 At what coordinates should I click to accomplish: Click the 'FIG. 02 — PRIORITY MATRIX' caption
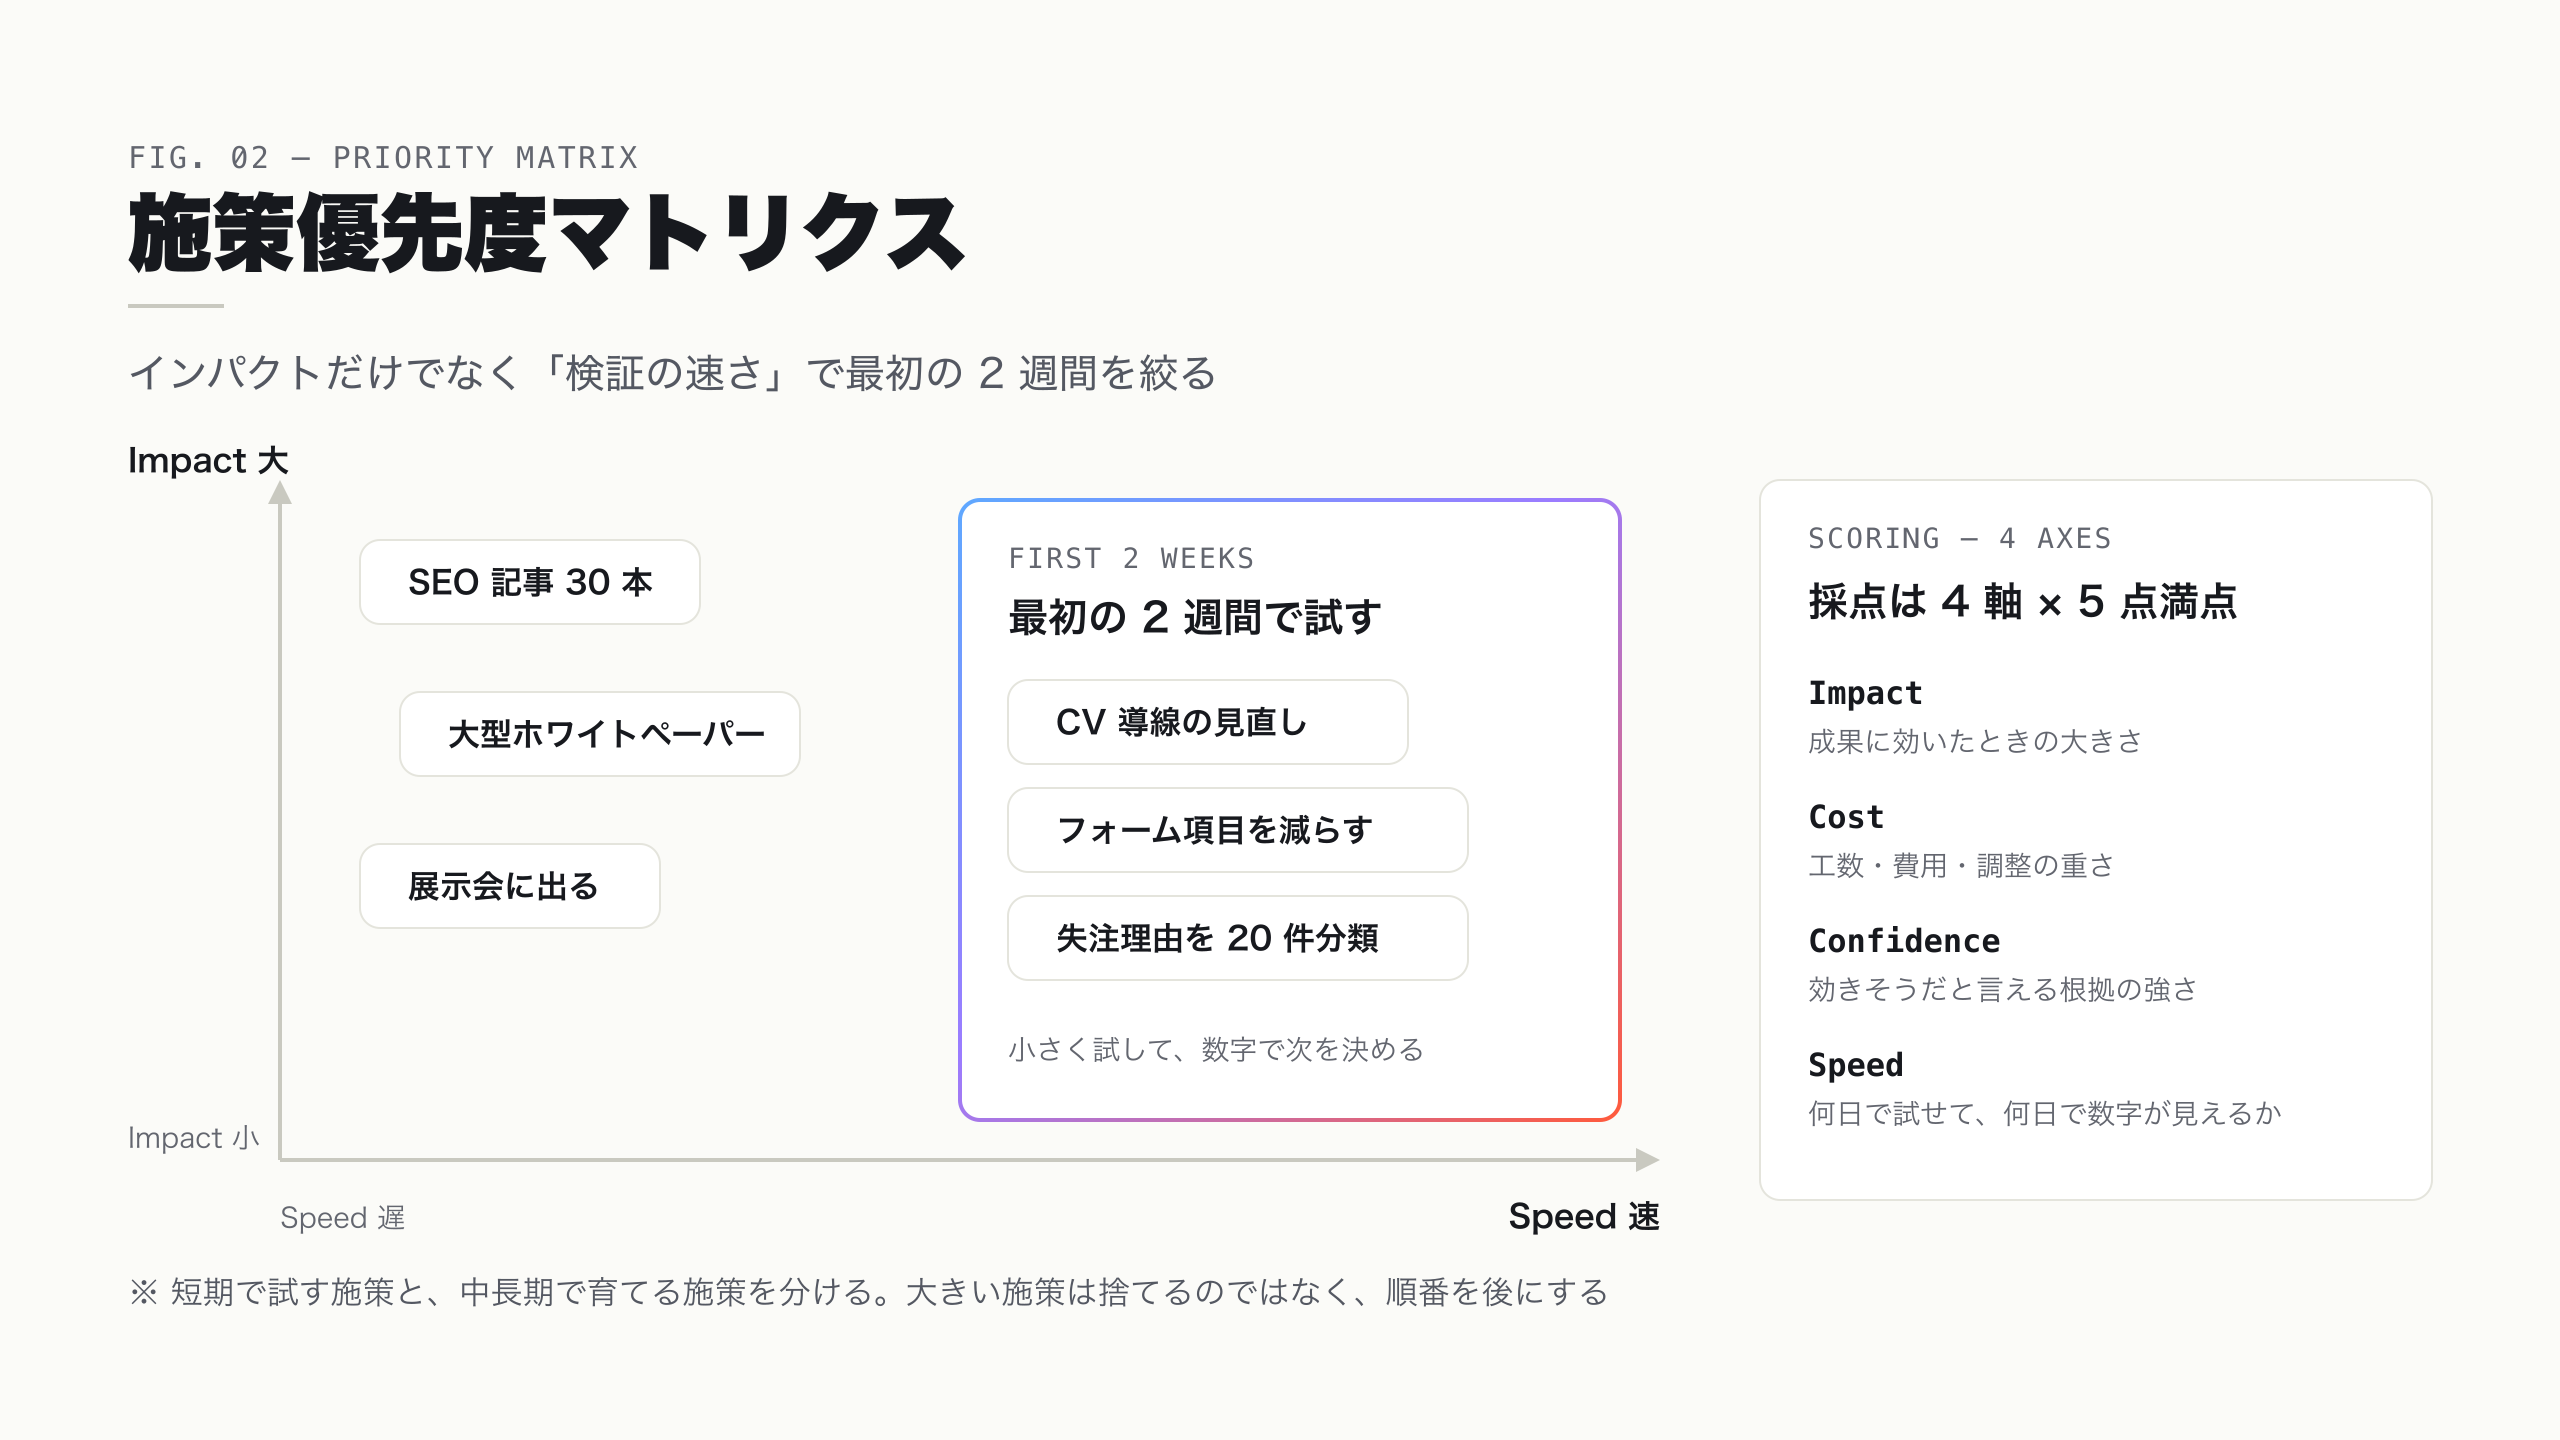[383, 158]
